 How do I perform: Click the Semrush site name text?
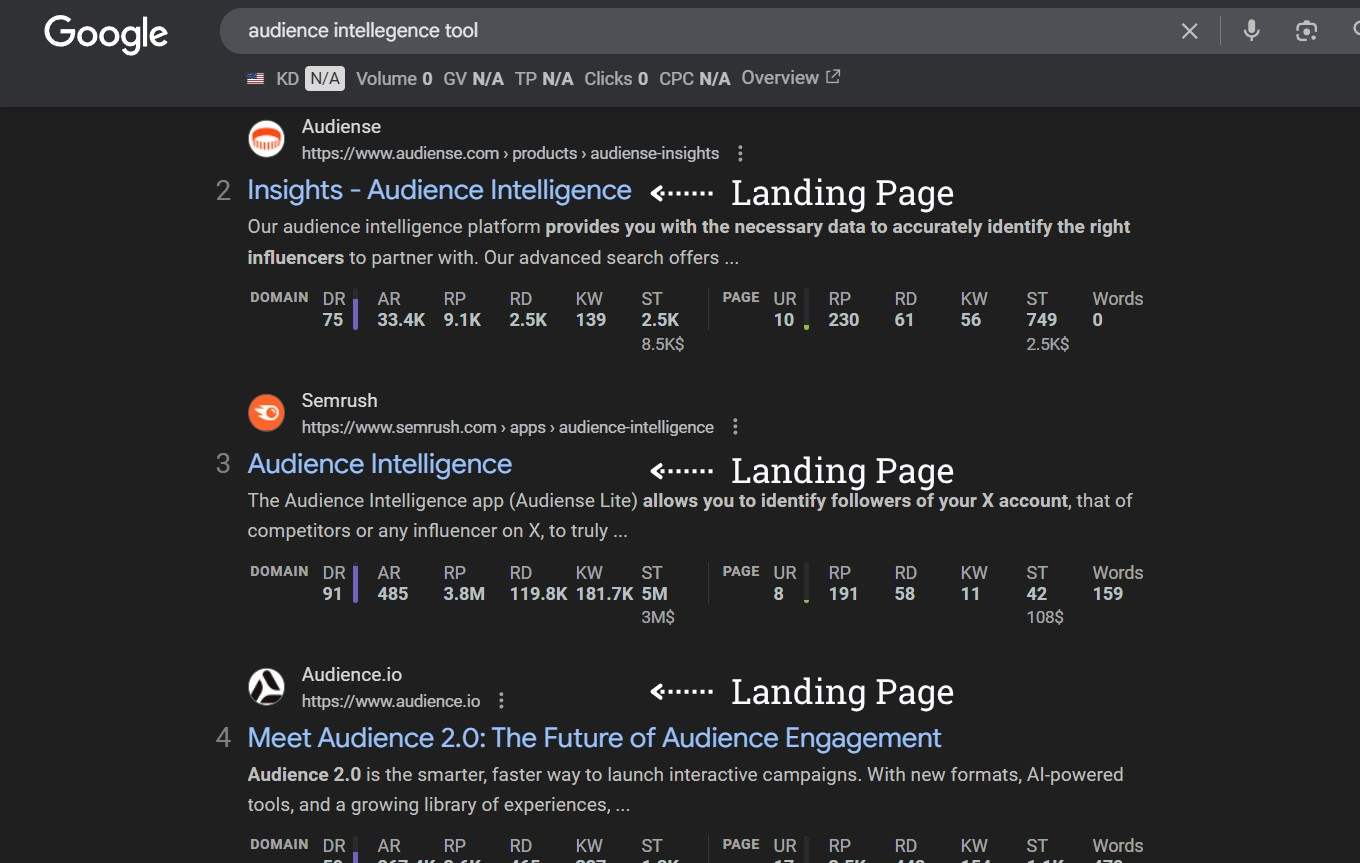340,400
